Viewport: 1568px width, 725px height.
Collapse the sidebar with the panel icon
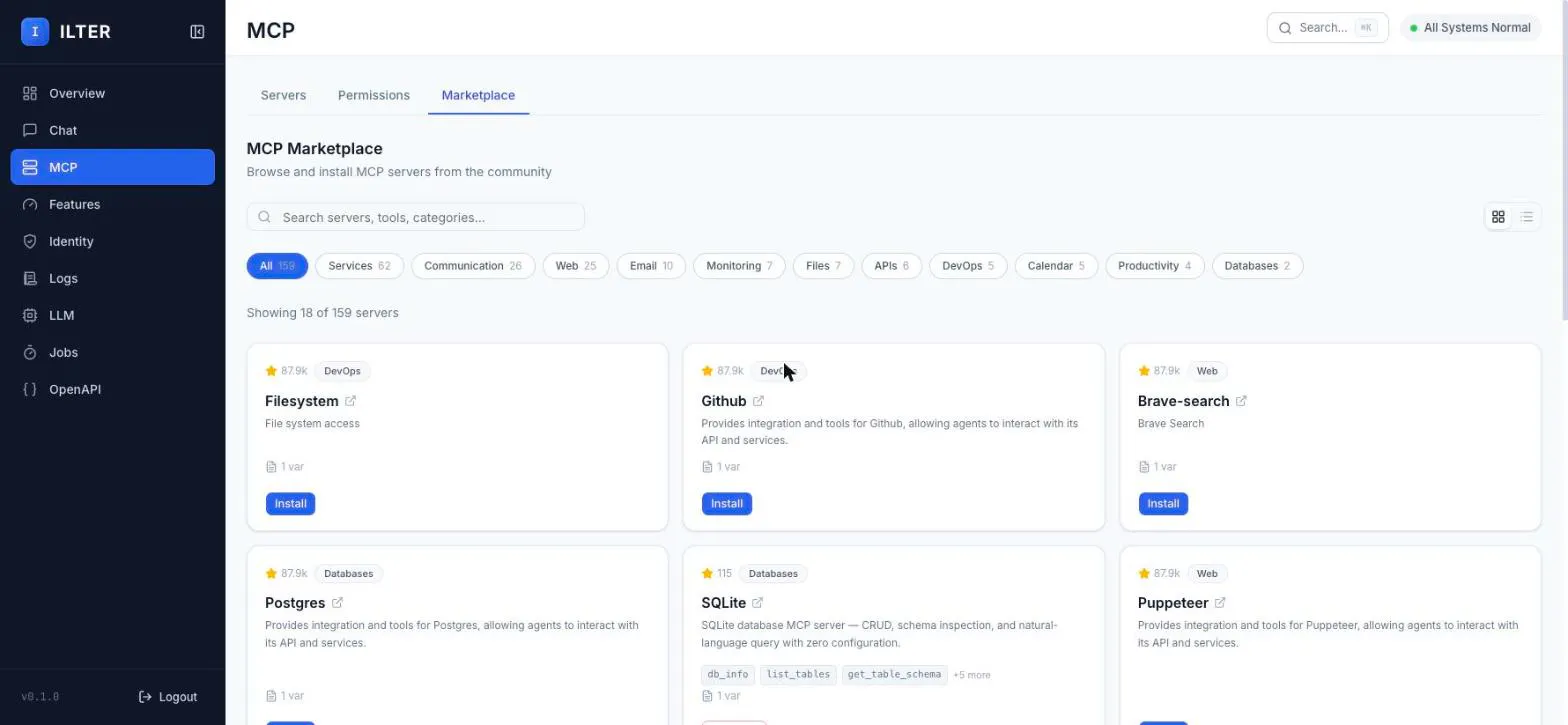point(197,32)
